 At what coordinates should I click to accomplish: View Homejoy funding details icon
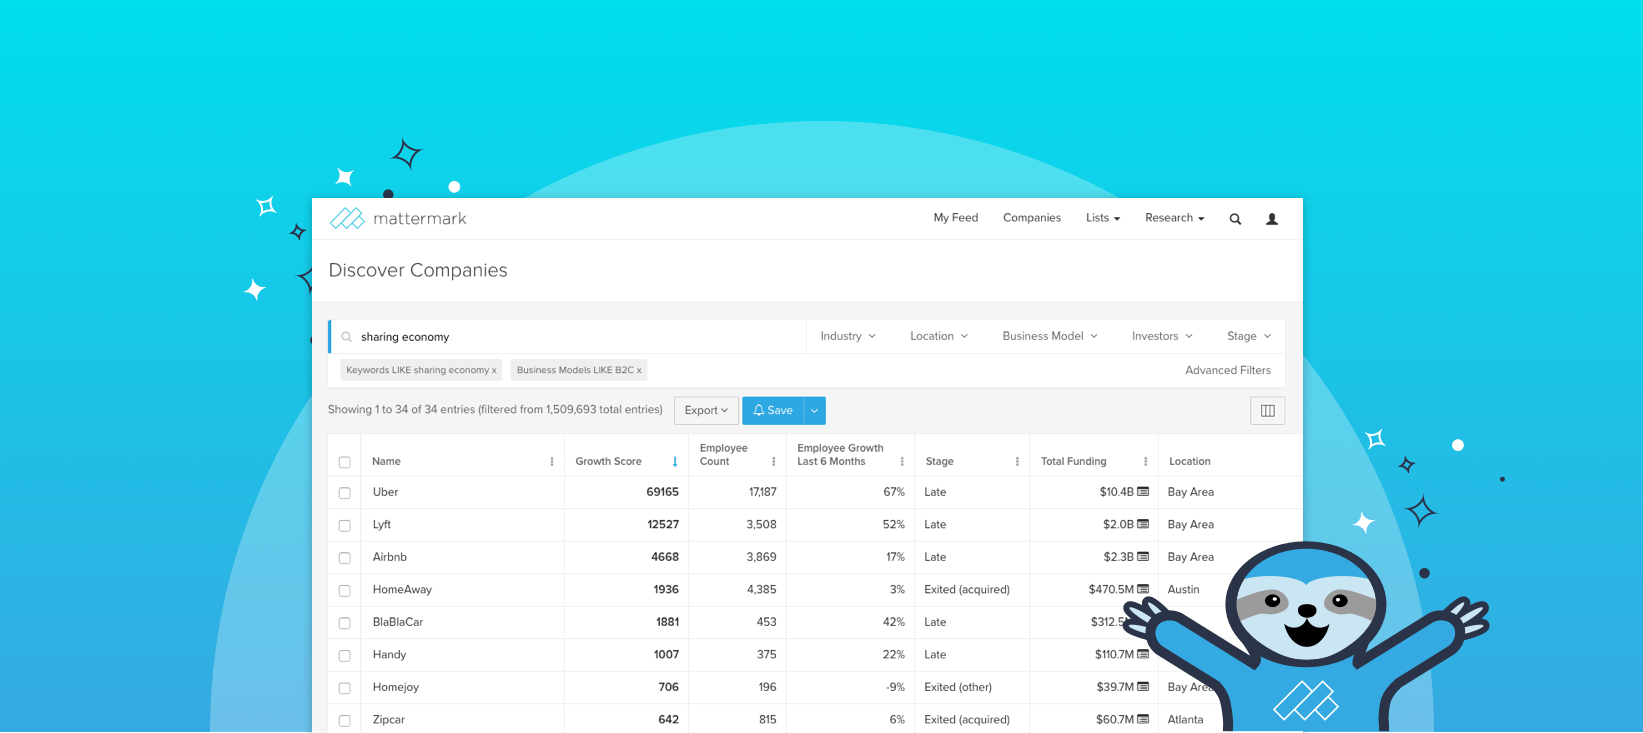[1143, 687]
